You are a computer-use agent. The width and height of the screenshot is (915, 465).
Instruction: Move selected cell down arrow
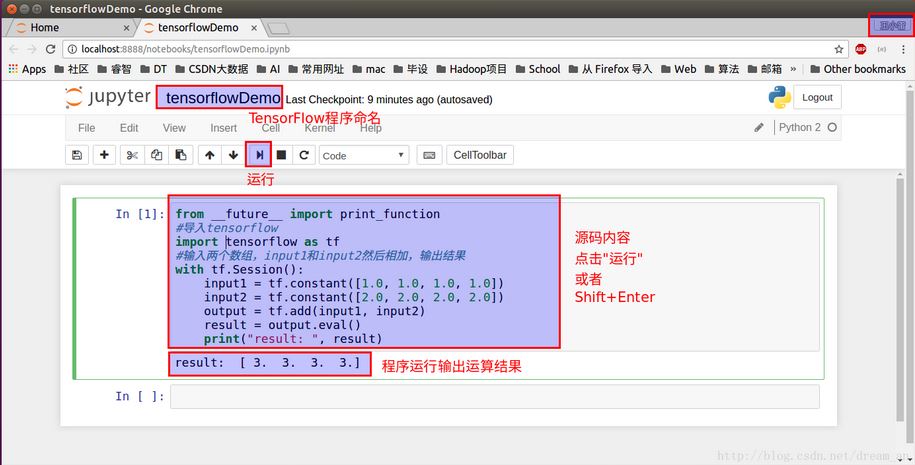point(233,155)
